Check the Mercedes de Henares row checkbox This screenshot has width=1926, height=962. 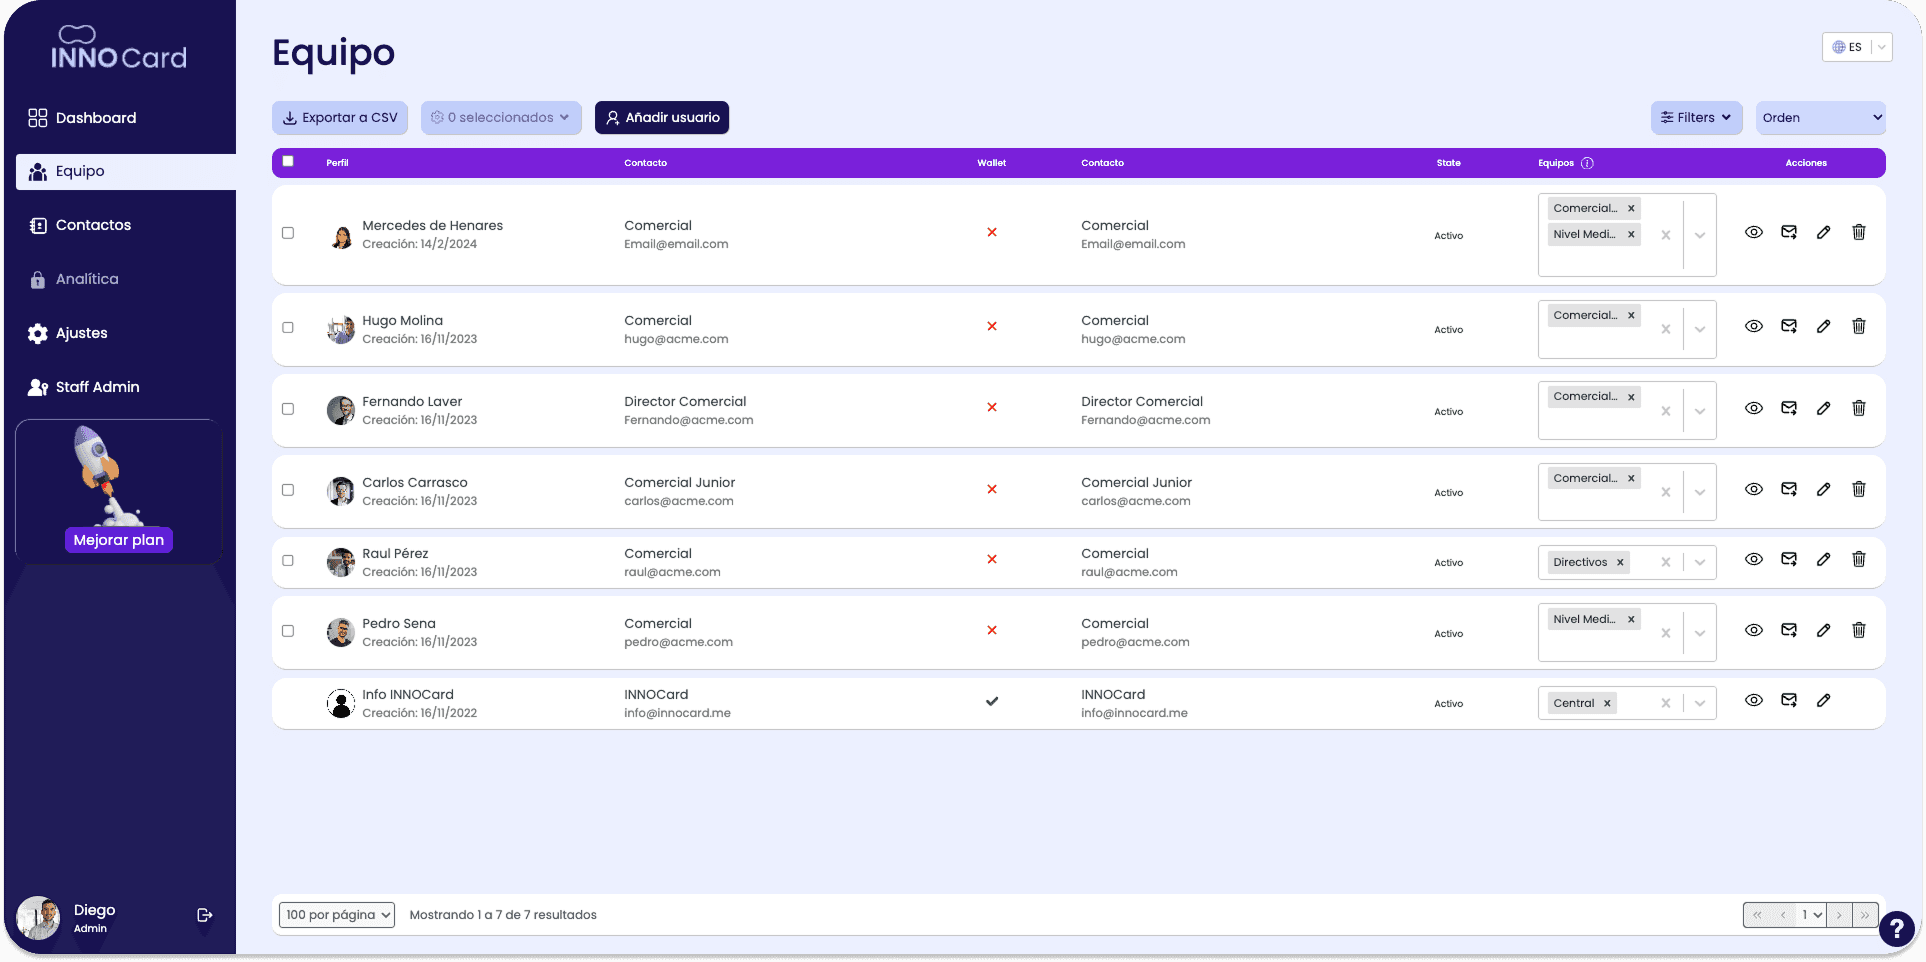(288, 233)
